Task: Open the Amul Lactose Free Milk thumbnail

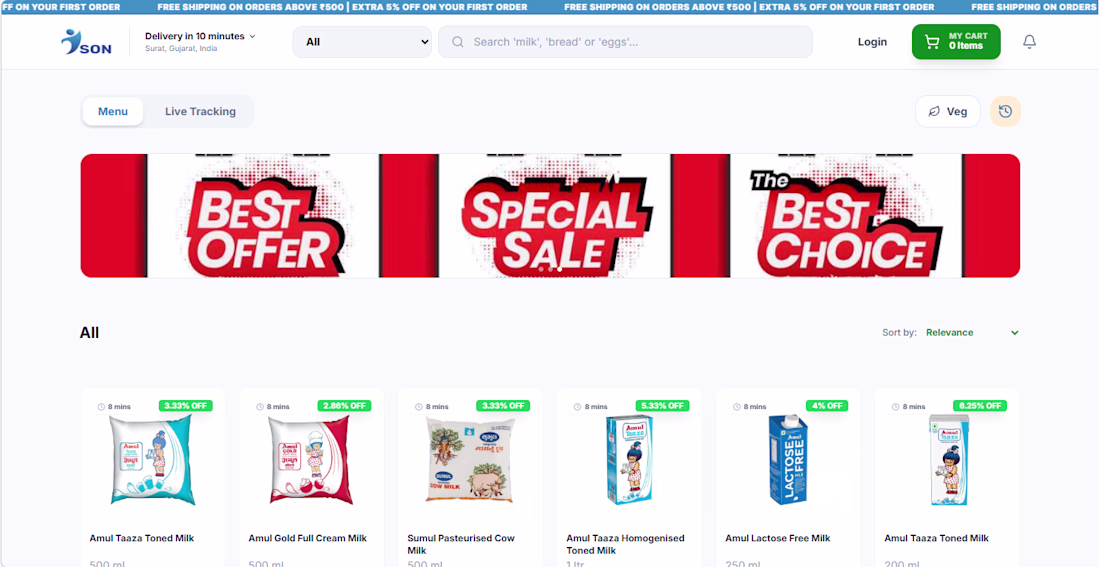Action: click(788, 460)
